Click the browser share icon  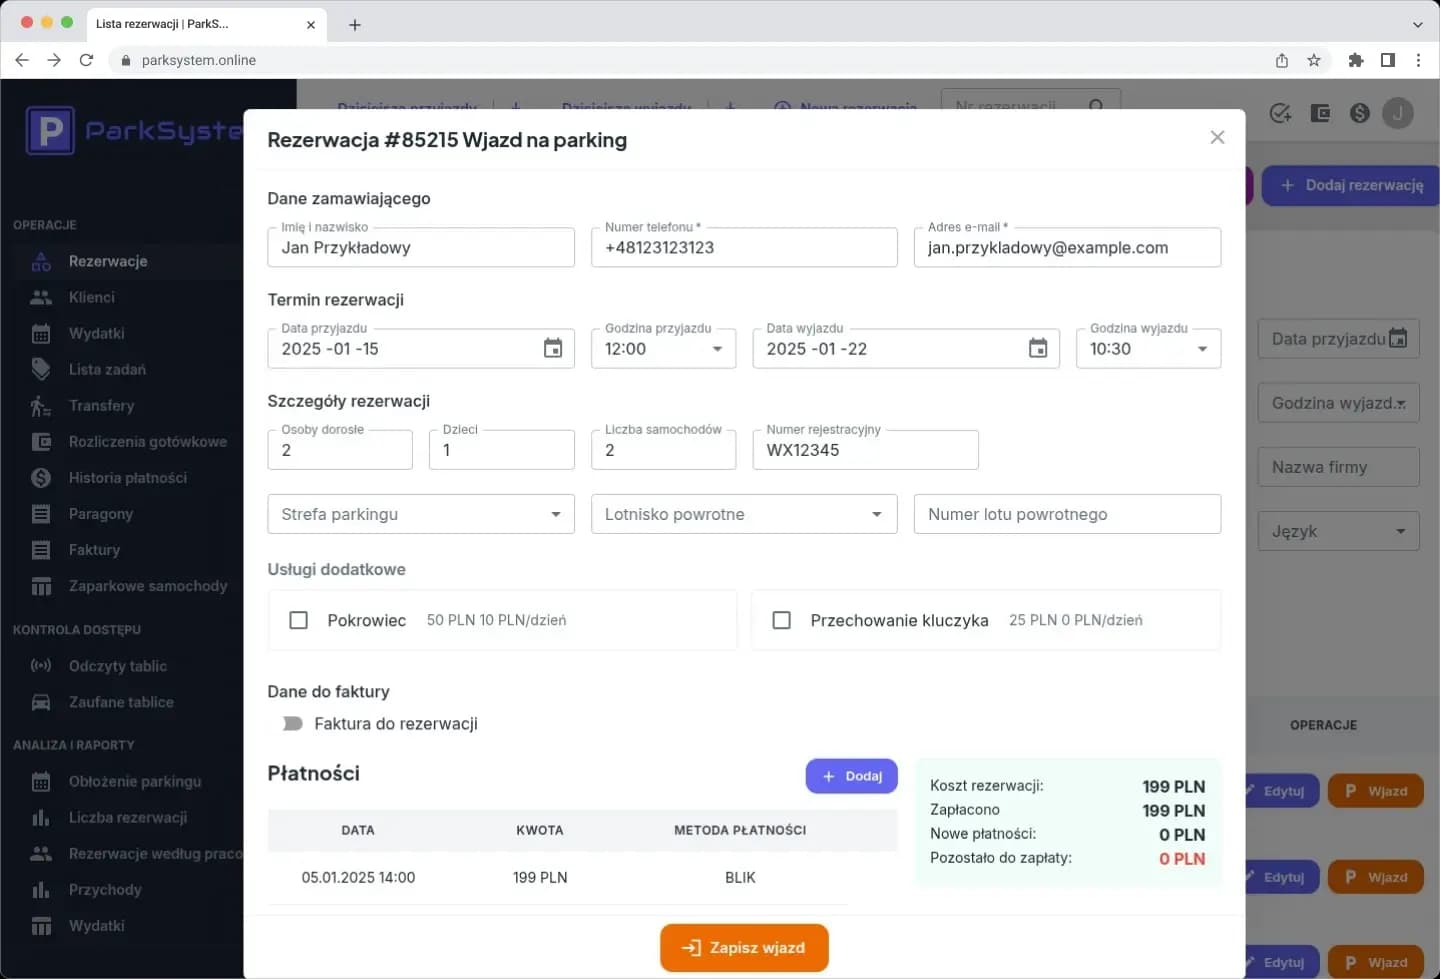(1282, 60)
